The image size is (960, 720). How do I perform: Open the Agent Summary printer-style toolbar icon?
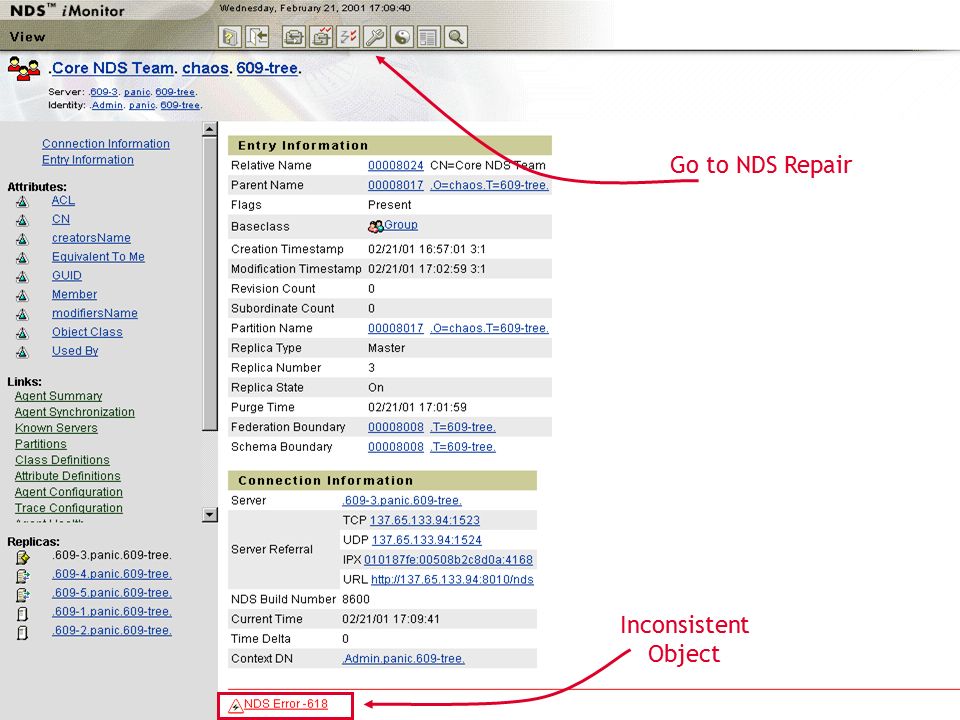click(294, 37)
